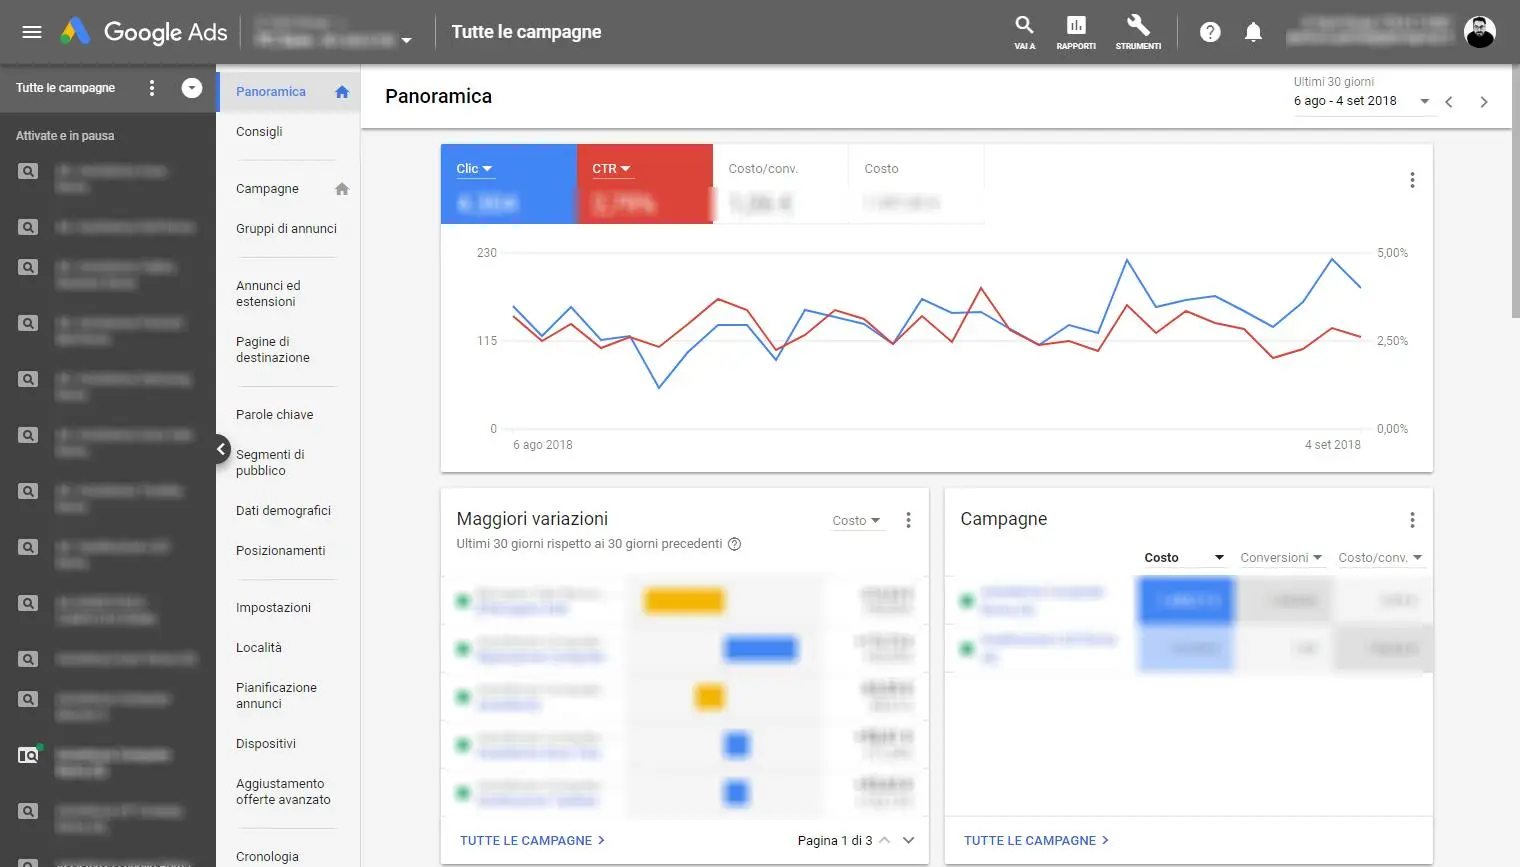Screen dimensions: 1520x867
Task: Open Dati demografici page
Action: click(x=283, y=511)
